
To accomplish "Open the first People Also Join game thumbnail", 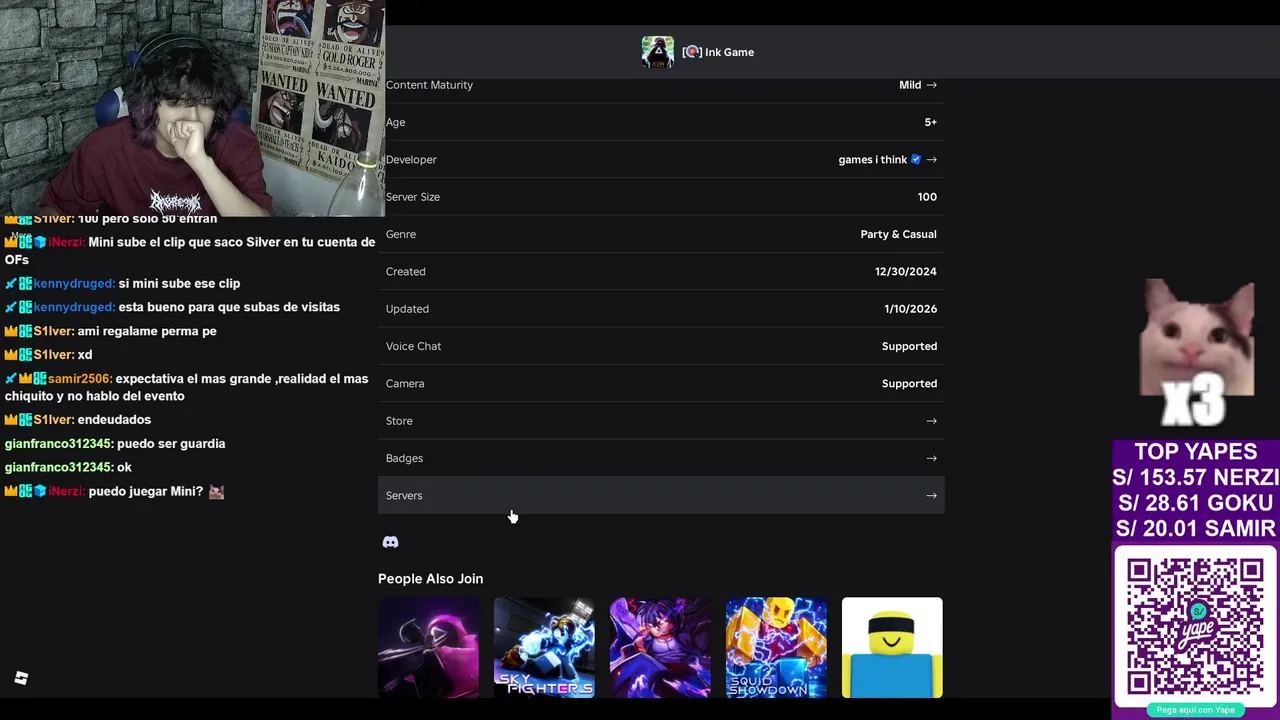I will pyautogui.click(x=428, y=647).
